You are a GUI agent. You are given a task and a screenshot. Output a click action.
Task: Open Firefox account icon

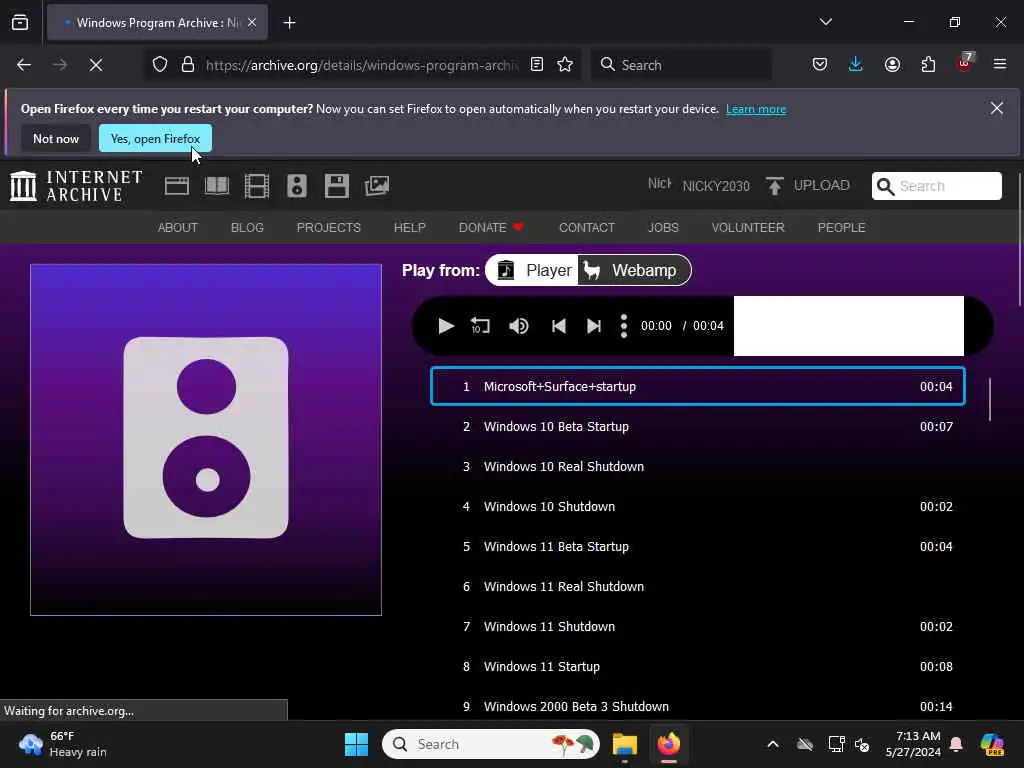click(x=892, y=65)
